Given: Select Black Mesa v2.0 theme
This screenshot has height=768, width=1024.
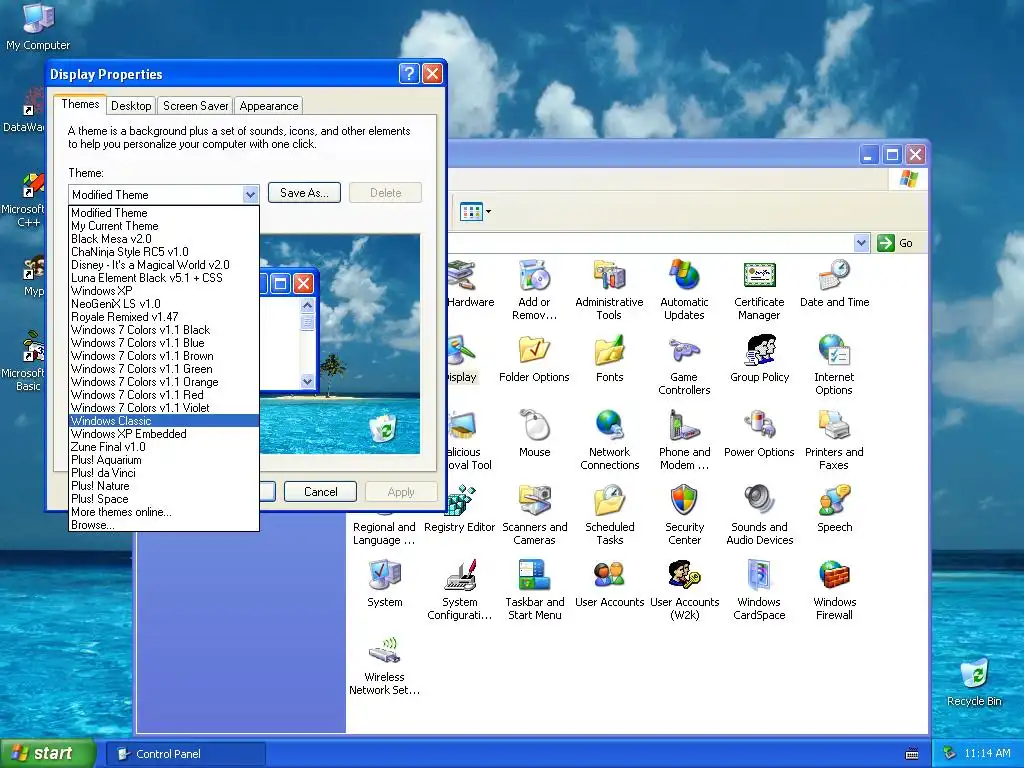Looking at the screenshot, I should pyautogui.click(x=164, y=238).
